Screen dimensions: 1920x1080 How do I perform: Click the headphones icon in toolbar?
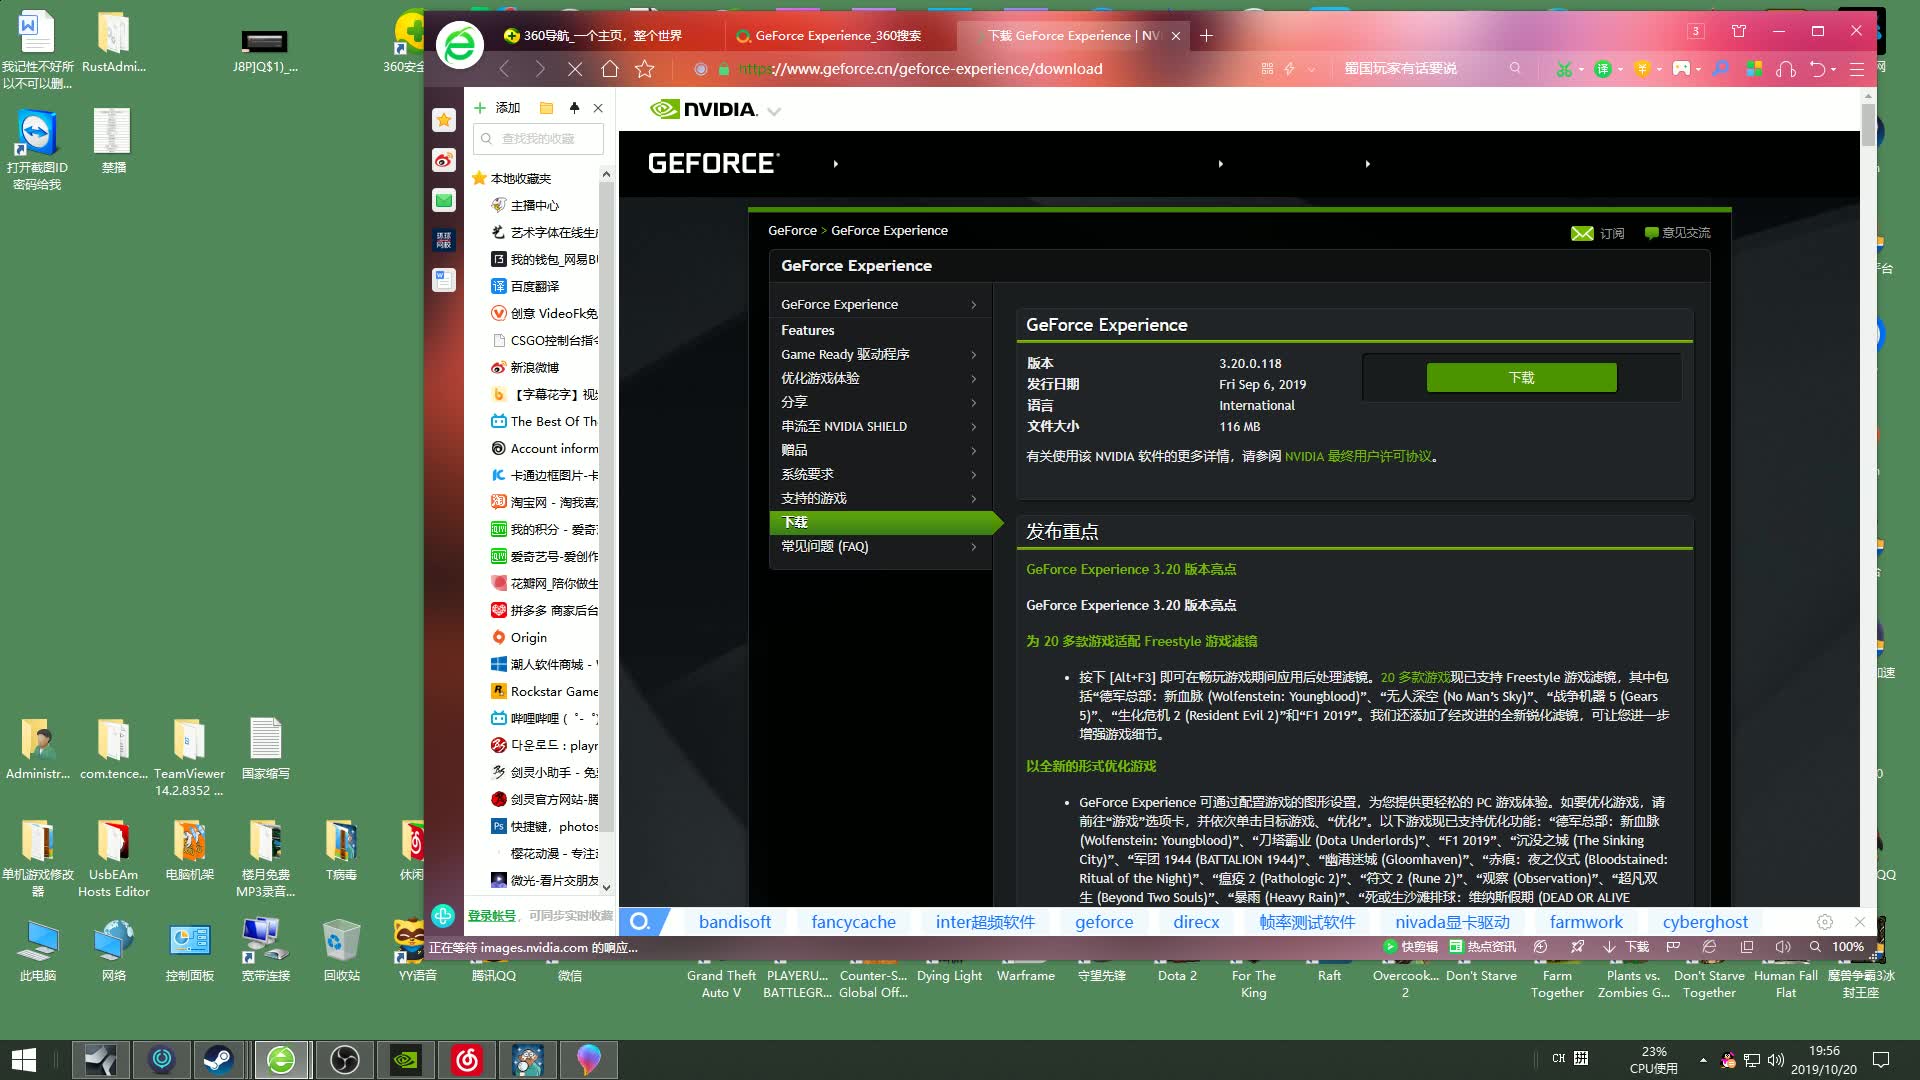point(1786,69)
